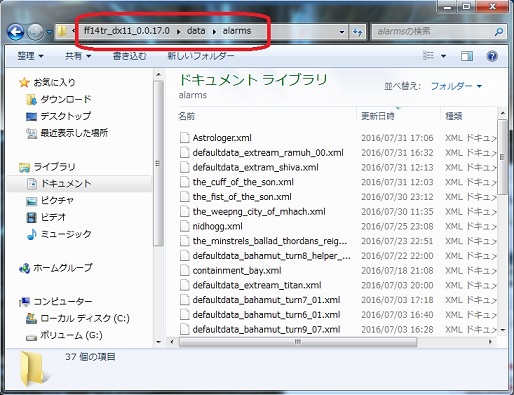The height and width of the screenshot is (395, 514).
Task: Select defaultdata_bahamut_turn9_07.xml
Action: [266, 329]
